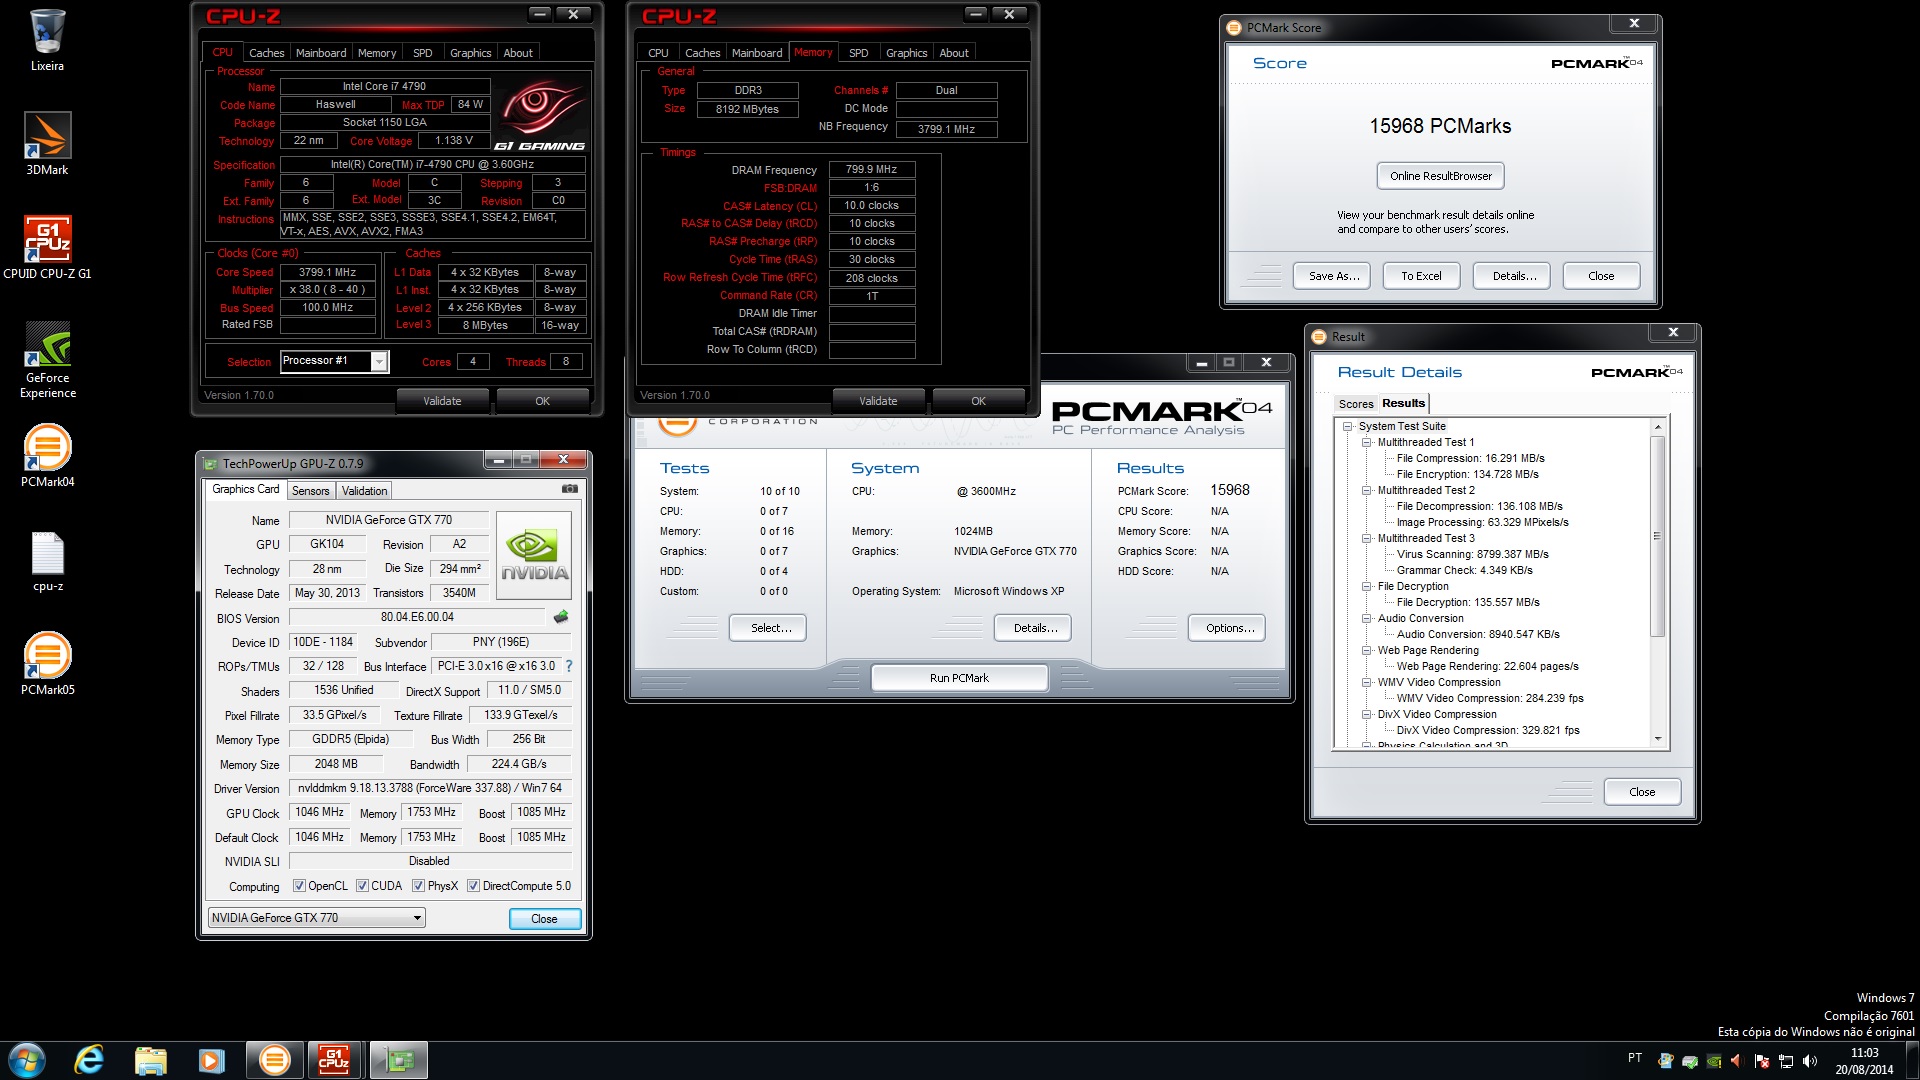Click scroll down arrow in Result Details

pyautogui.click(x=1657, y=739)
